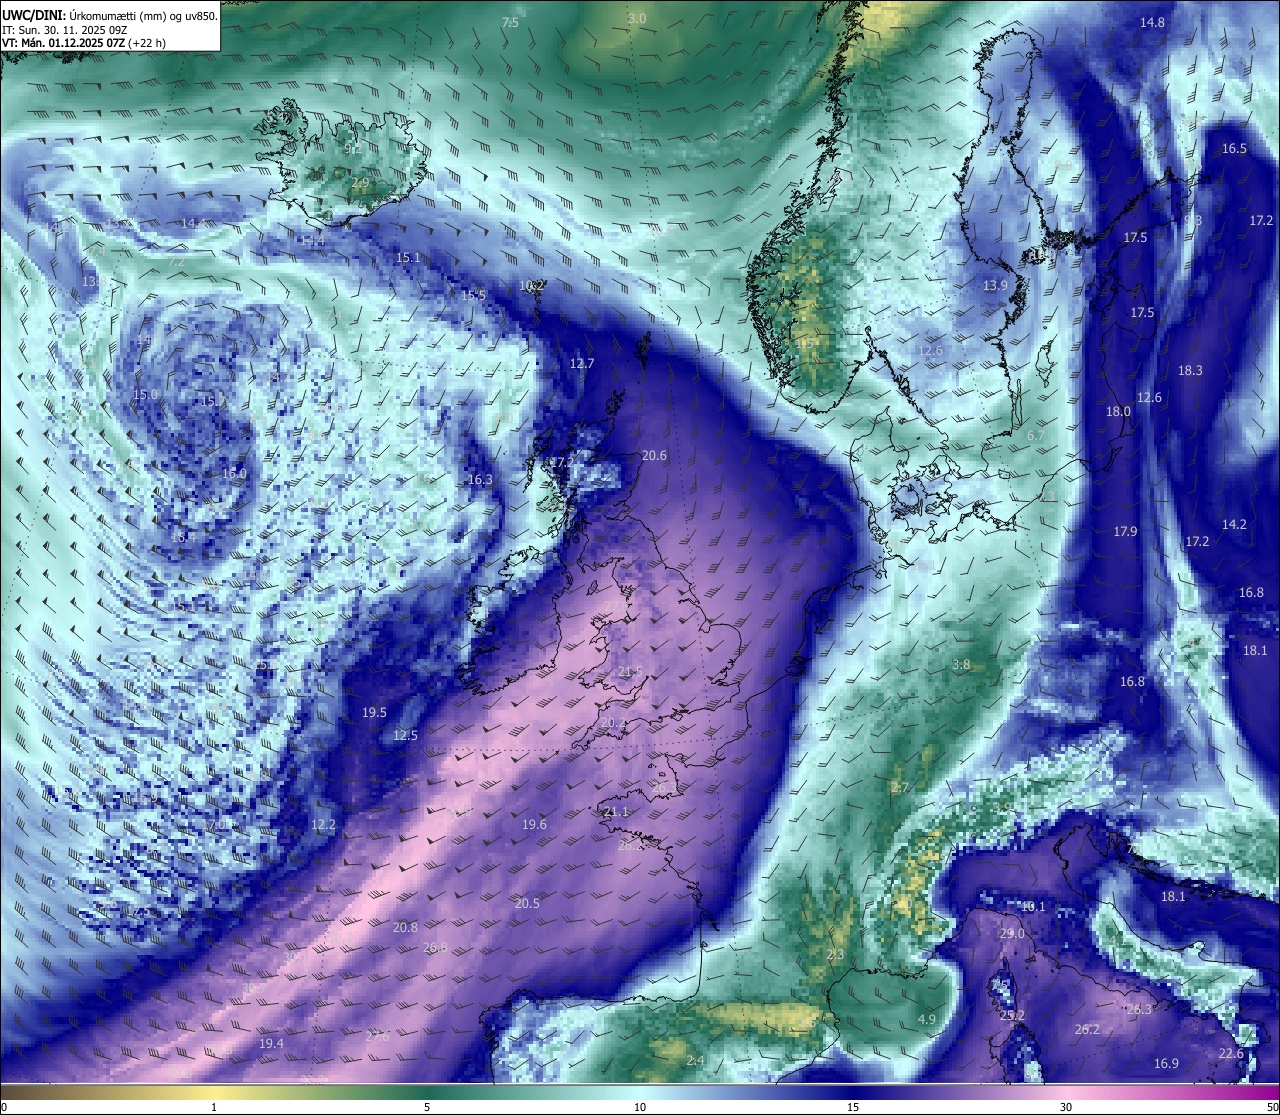Click the 12.5 value on the map
The width and height of the screenshot is (1280, 1115).
[405, 735]
